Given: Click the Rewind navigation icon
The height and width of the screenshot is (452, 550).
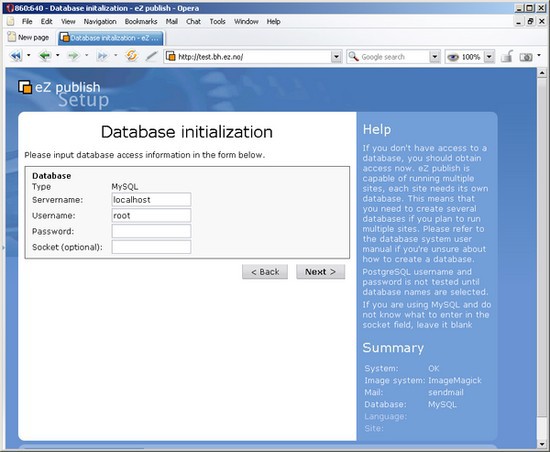Looking at the screenshot, I should pos(16,56).
